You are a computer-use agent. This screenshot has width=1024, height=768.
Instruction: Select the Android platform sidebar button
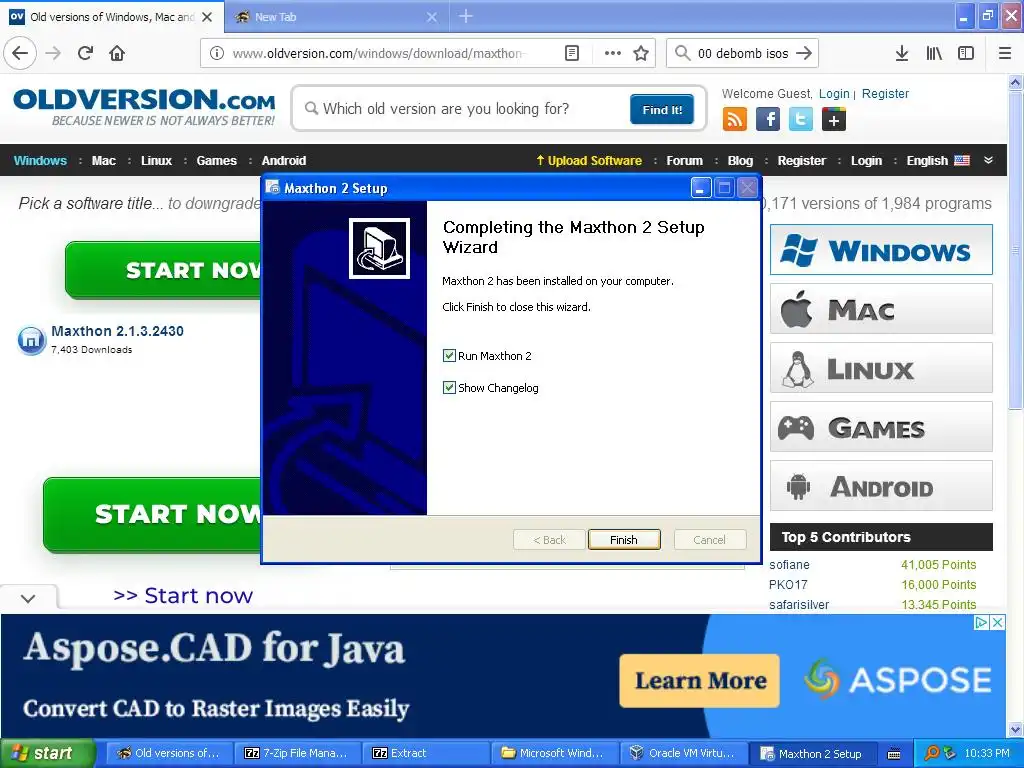coord(881,486)
